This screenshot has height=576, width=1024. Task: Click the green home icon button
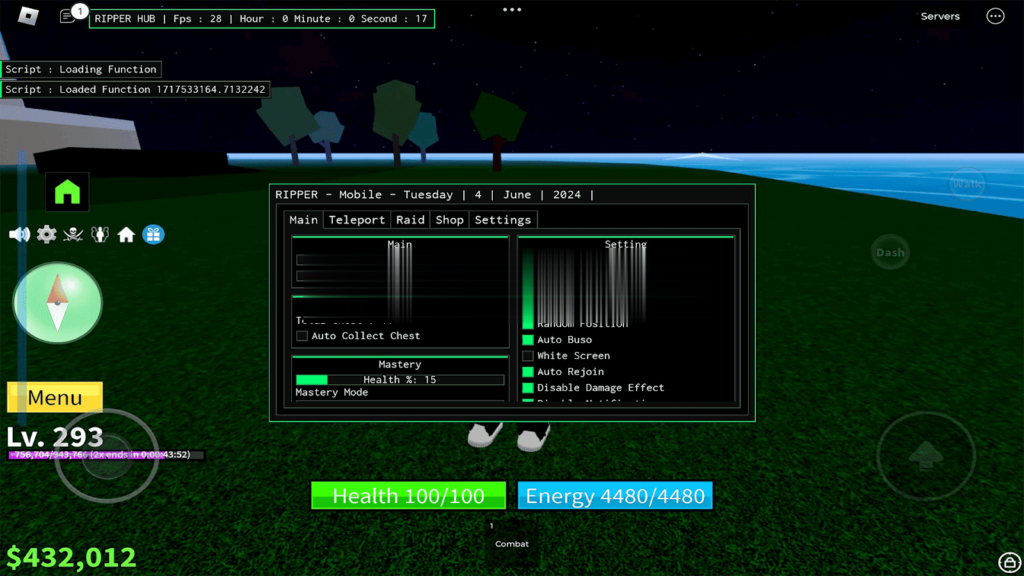pos(67,192)
